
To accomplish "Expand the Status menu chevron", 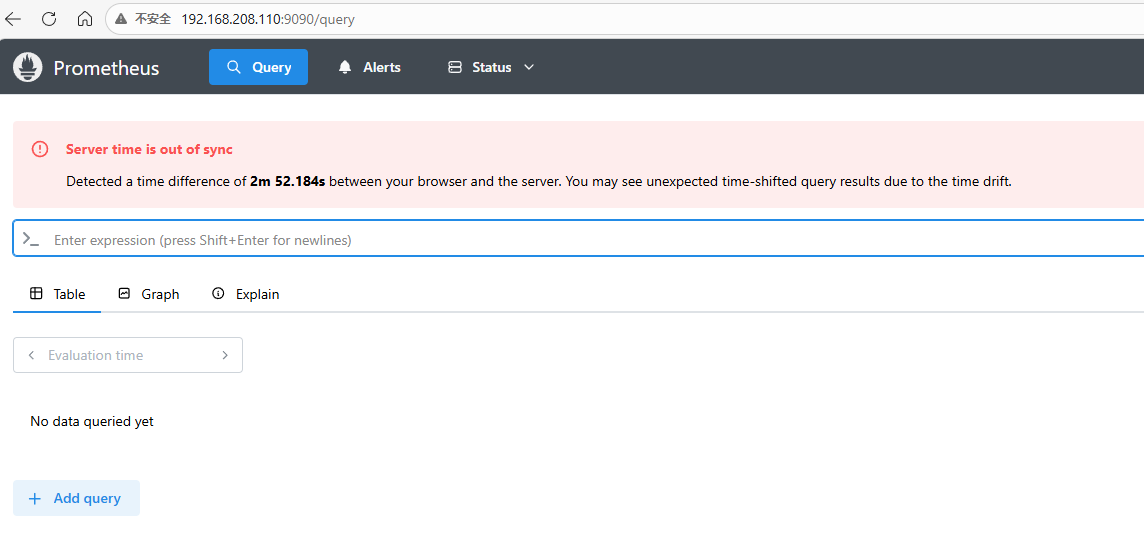I will coord(530,67).
